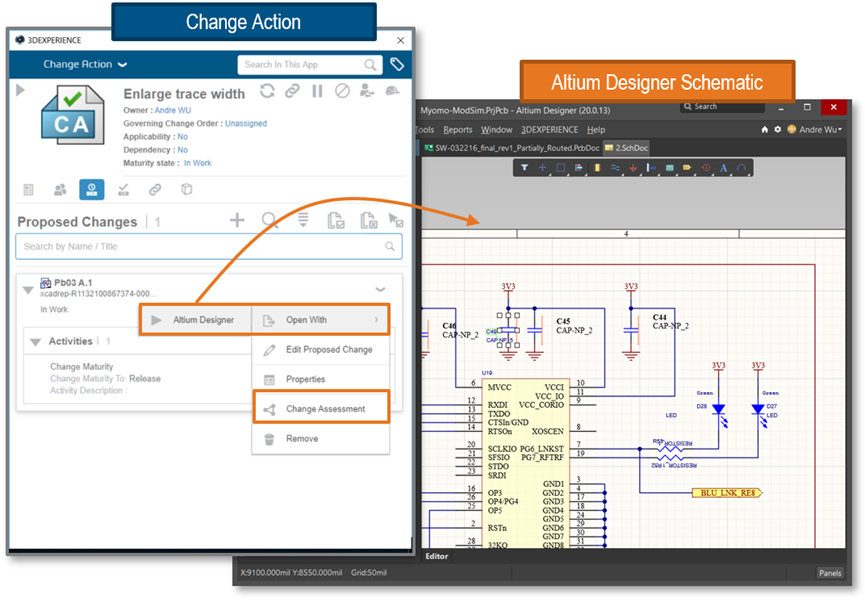
Task: Collapse the Pb03 A.1 proposed change row
Action: [28, 290]
